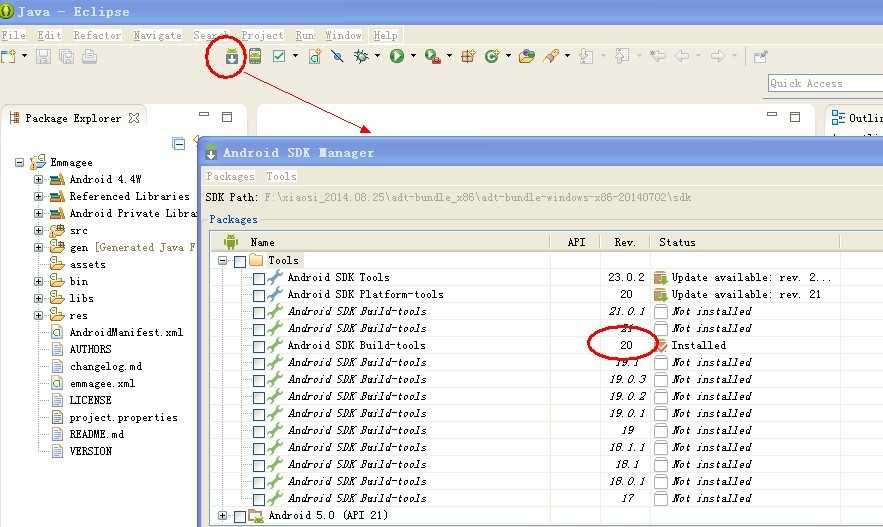
Task: Expand the res folder node
Action: tap(38, 315)
